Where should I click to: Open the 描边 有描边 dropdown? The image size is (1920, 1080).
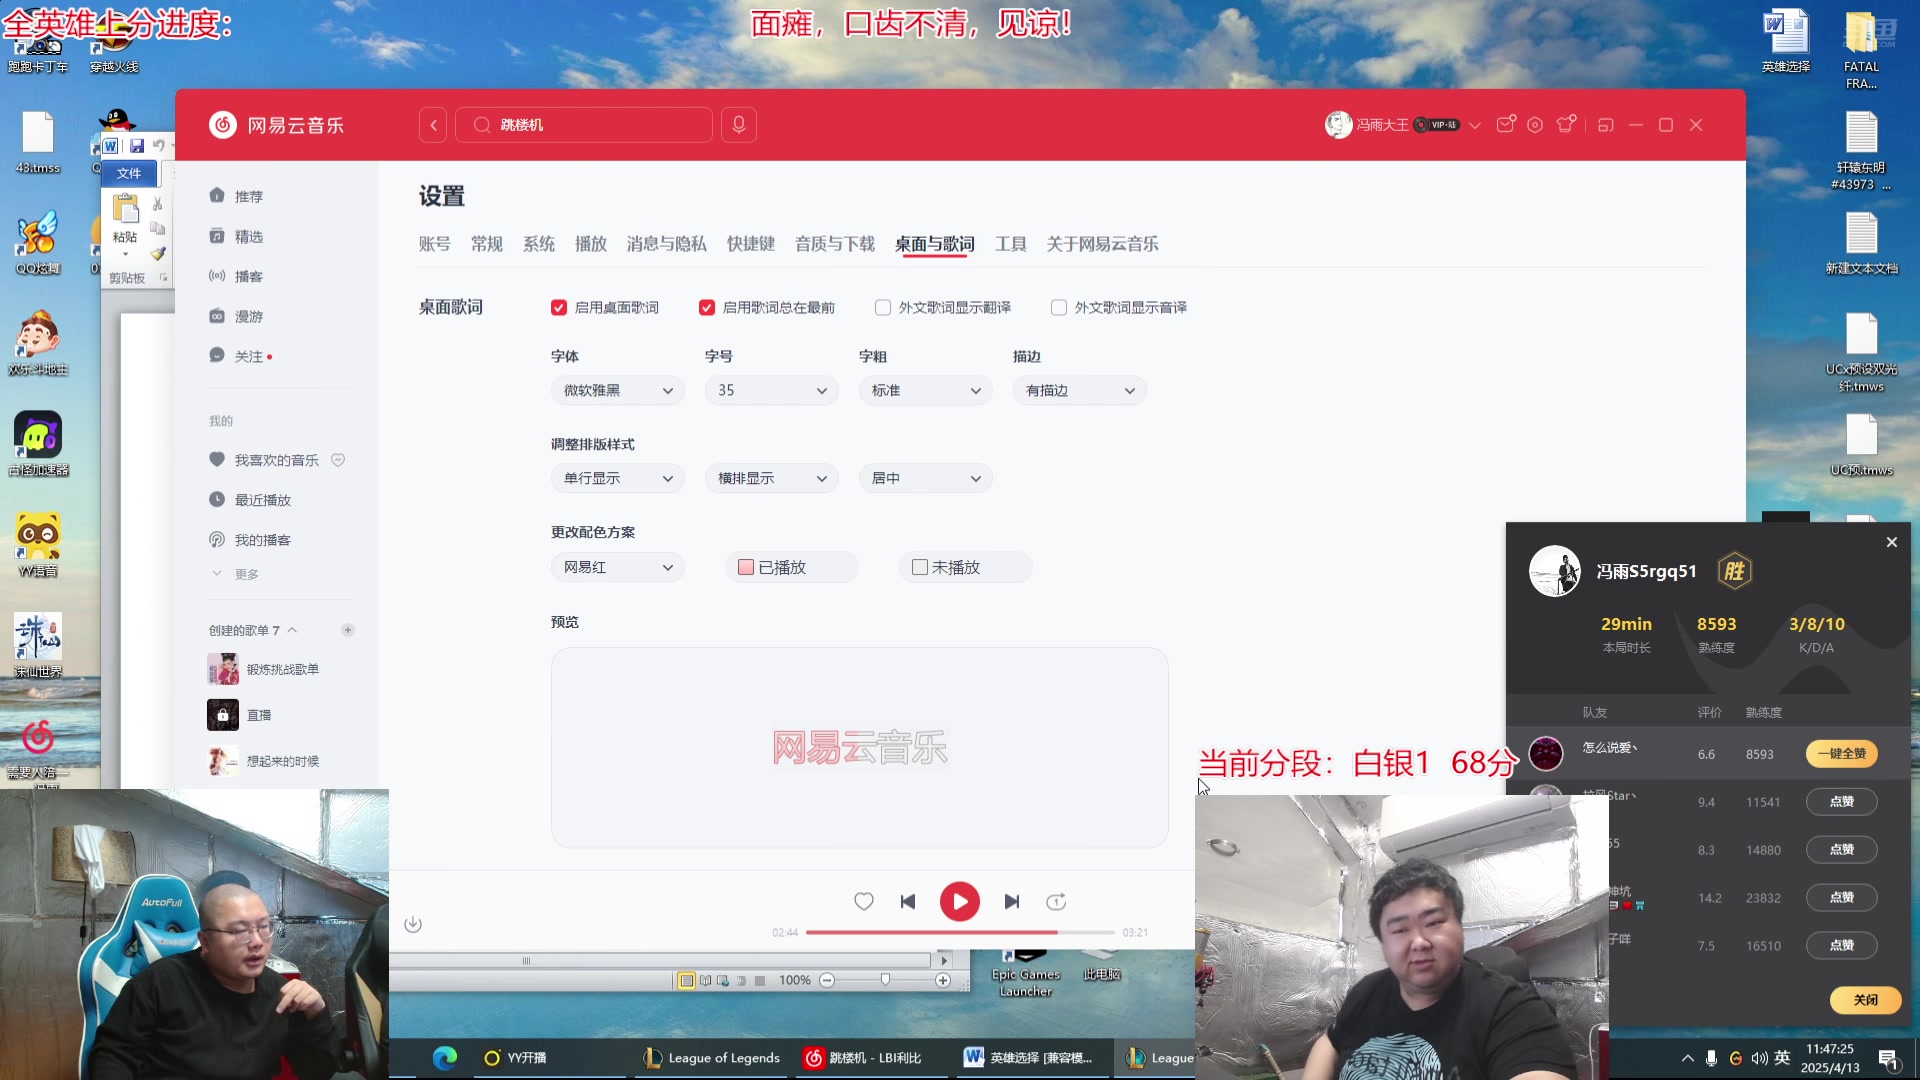(x=1079, y=390)
